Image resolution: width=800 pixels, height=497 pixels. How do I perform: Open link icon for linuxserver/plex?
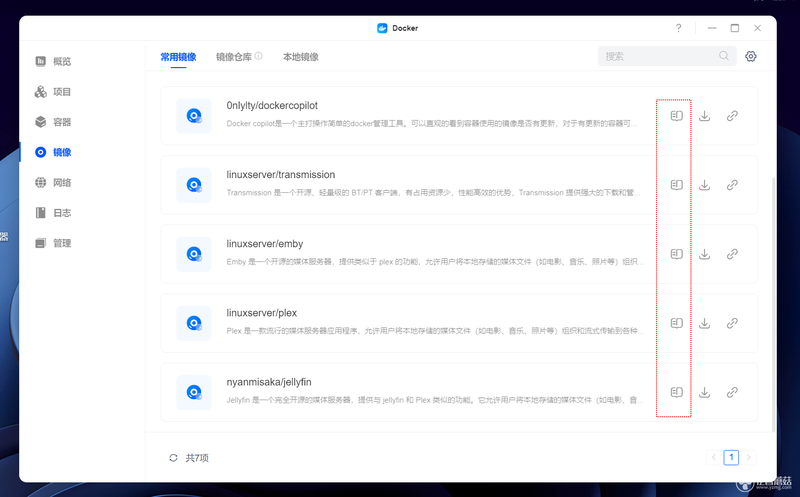tap(732, 323)
